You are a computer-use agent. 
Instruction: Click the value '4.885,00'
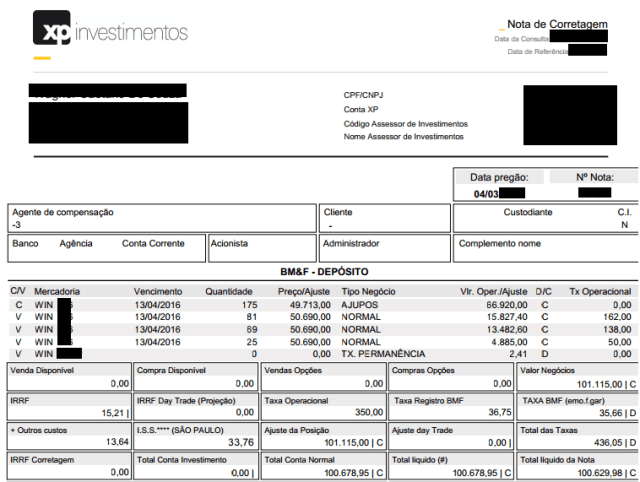509,342
